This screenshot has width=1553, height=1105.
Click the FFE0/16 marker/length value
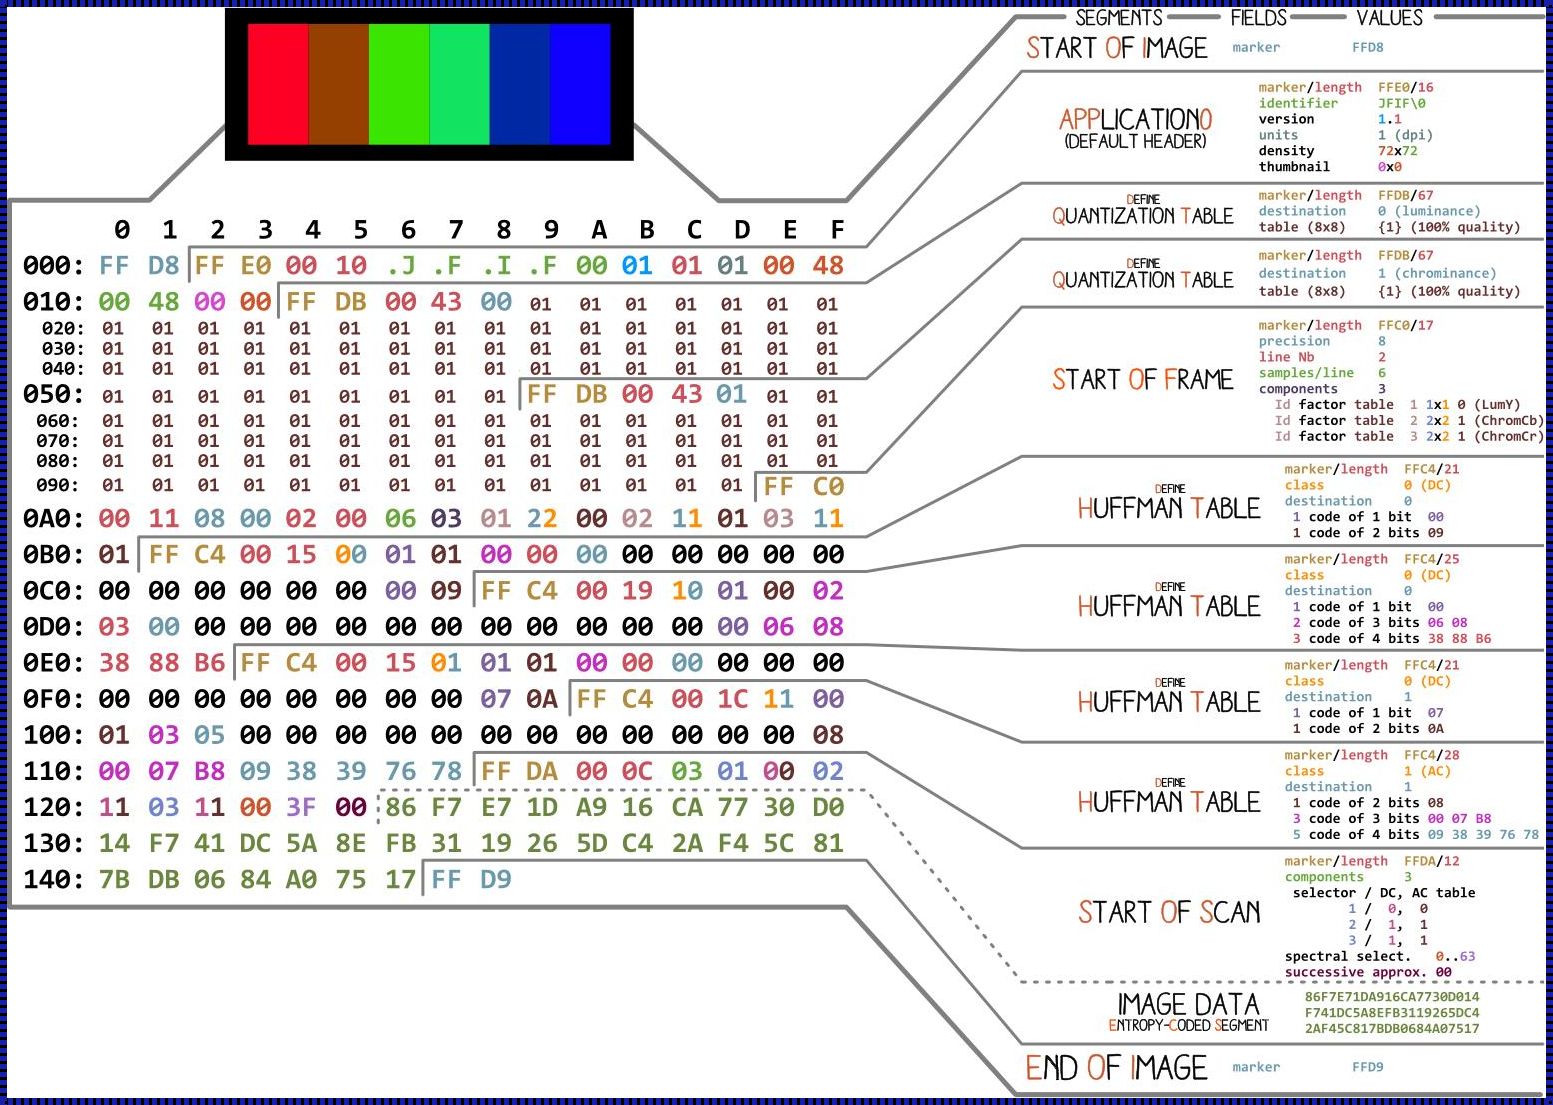tap(1406, 87)
